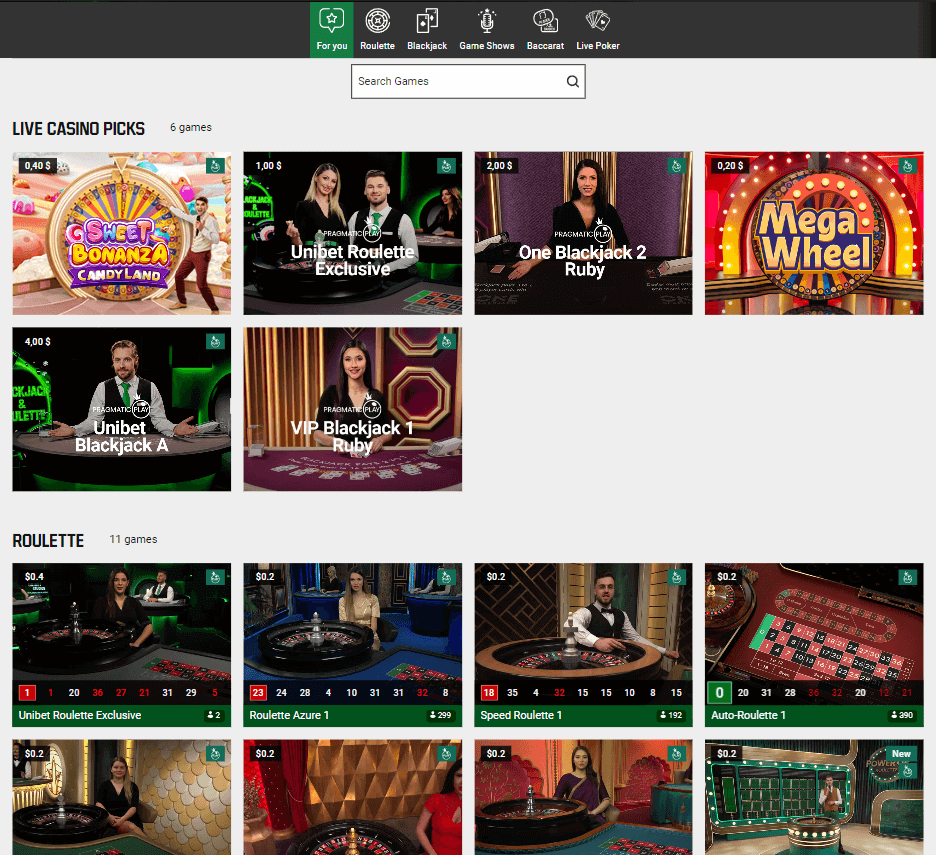This screenshot has height=855, width=936.
Task: Click the 0,40 $ minimum bet label
Action: [x=38, y=165]
